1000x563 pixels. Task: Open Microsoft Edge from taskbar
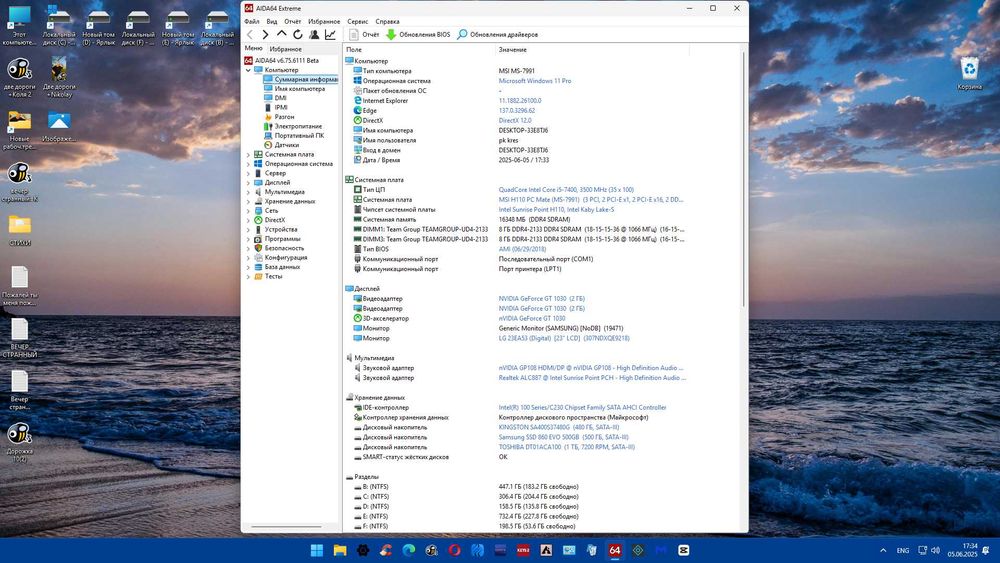(x=408, y=550)
